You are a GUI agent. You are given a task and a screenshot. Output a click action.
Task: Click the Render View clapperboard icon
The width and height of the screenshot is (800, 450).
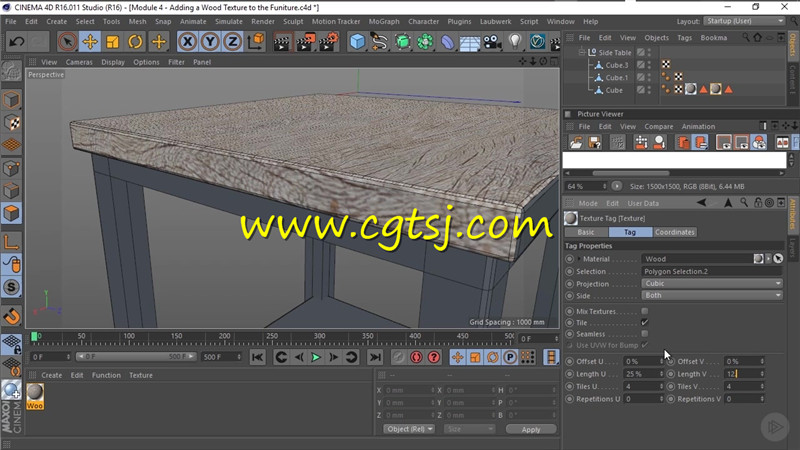pyautogui.click(x=282, y=42)
